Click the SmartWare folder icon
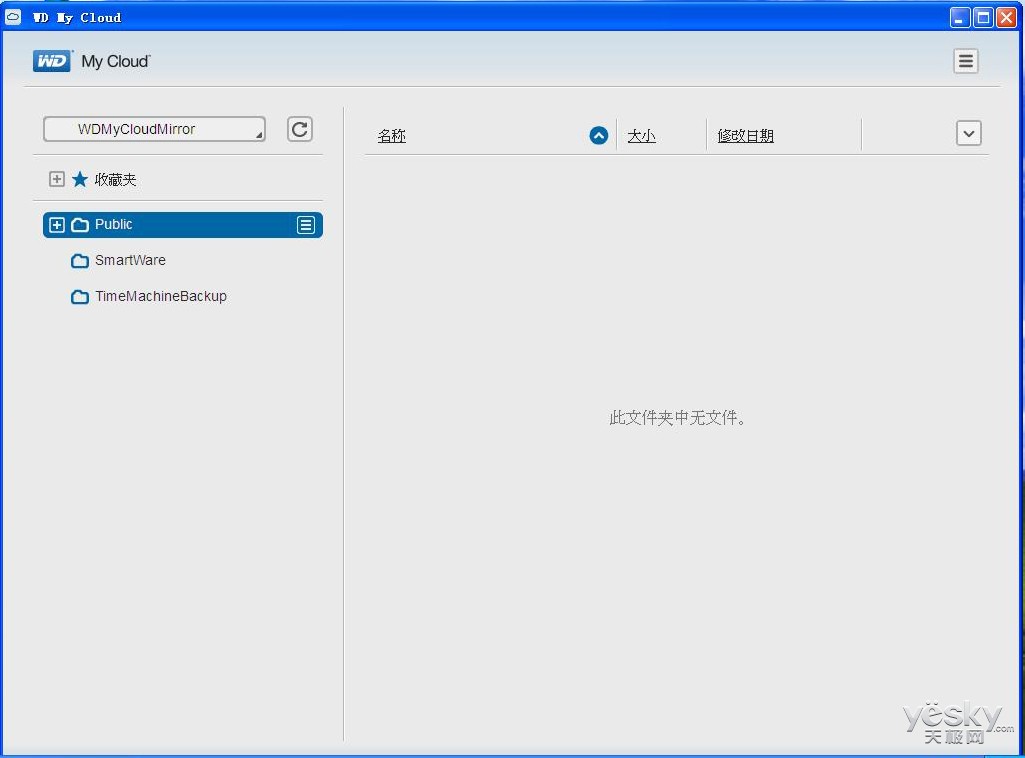1025x758 pixels. tap(80, 261)
